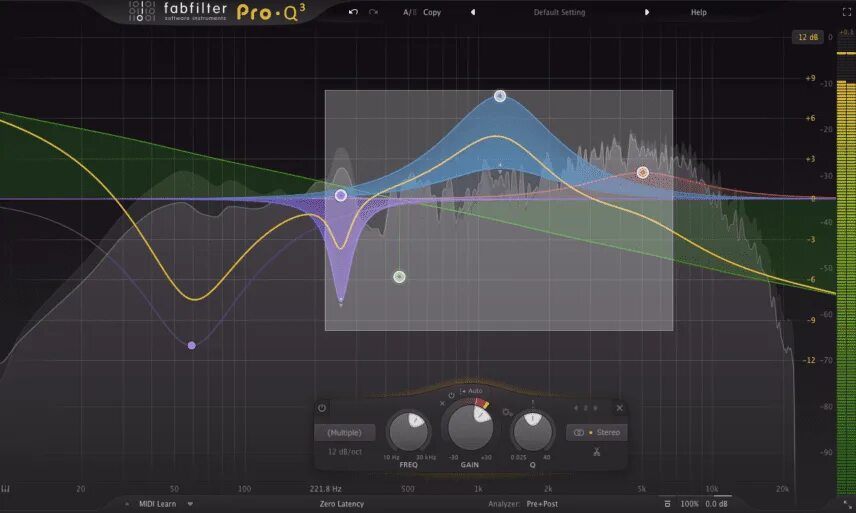The image size is (856, 513).
Task: Toggle the dynamic EQ power icon
Action: (451, 395)
